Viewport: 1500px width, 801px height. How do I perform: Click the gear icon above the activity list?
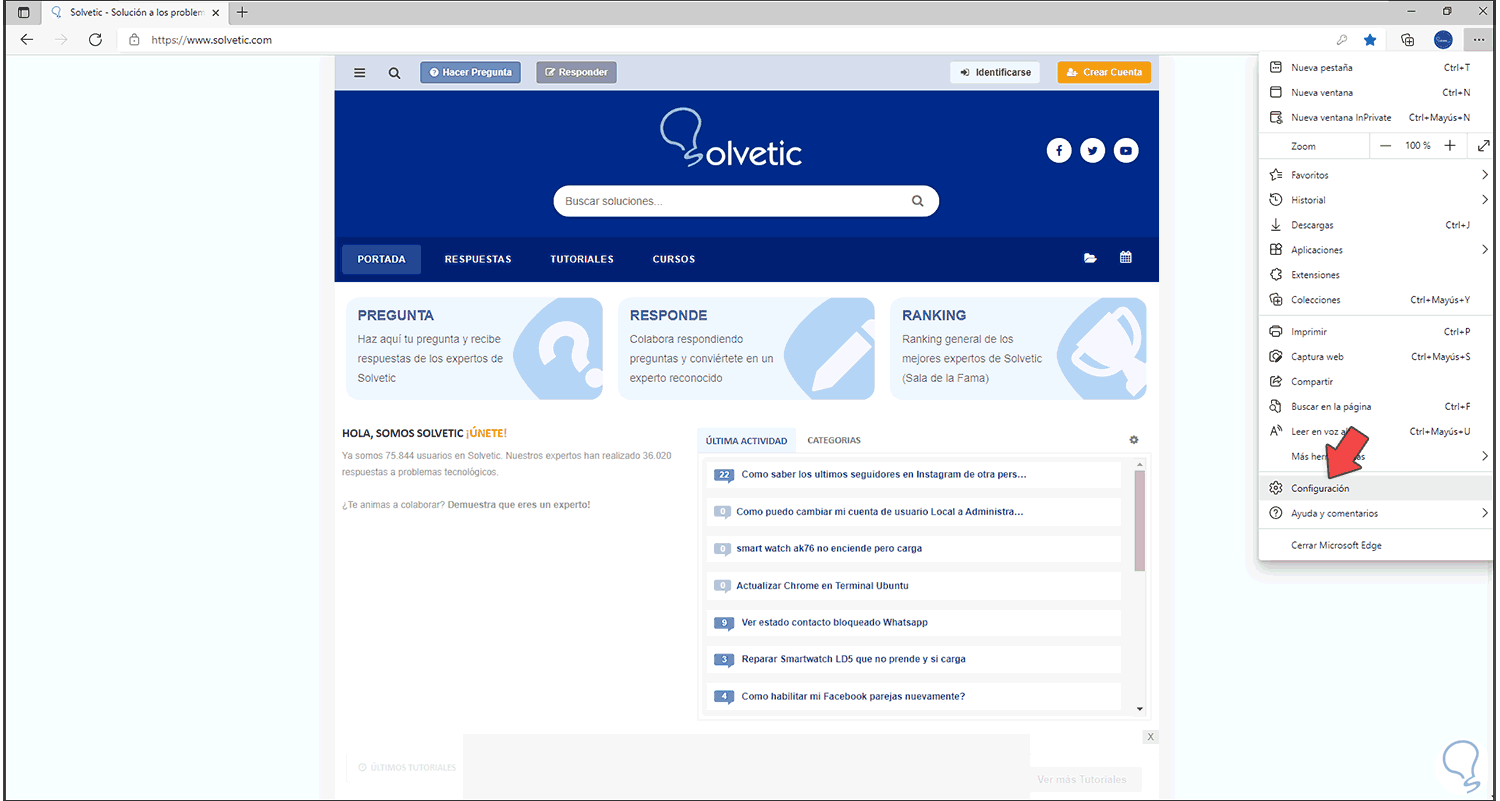[x=1134, y=440]
